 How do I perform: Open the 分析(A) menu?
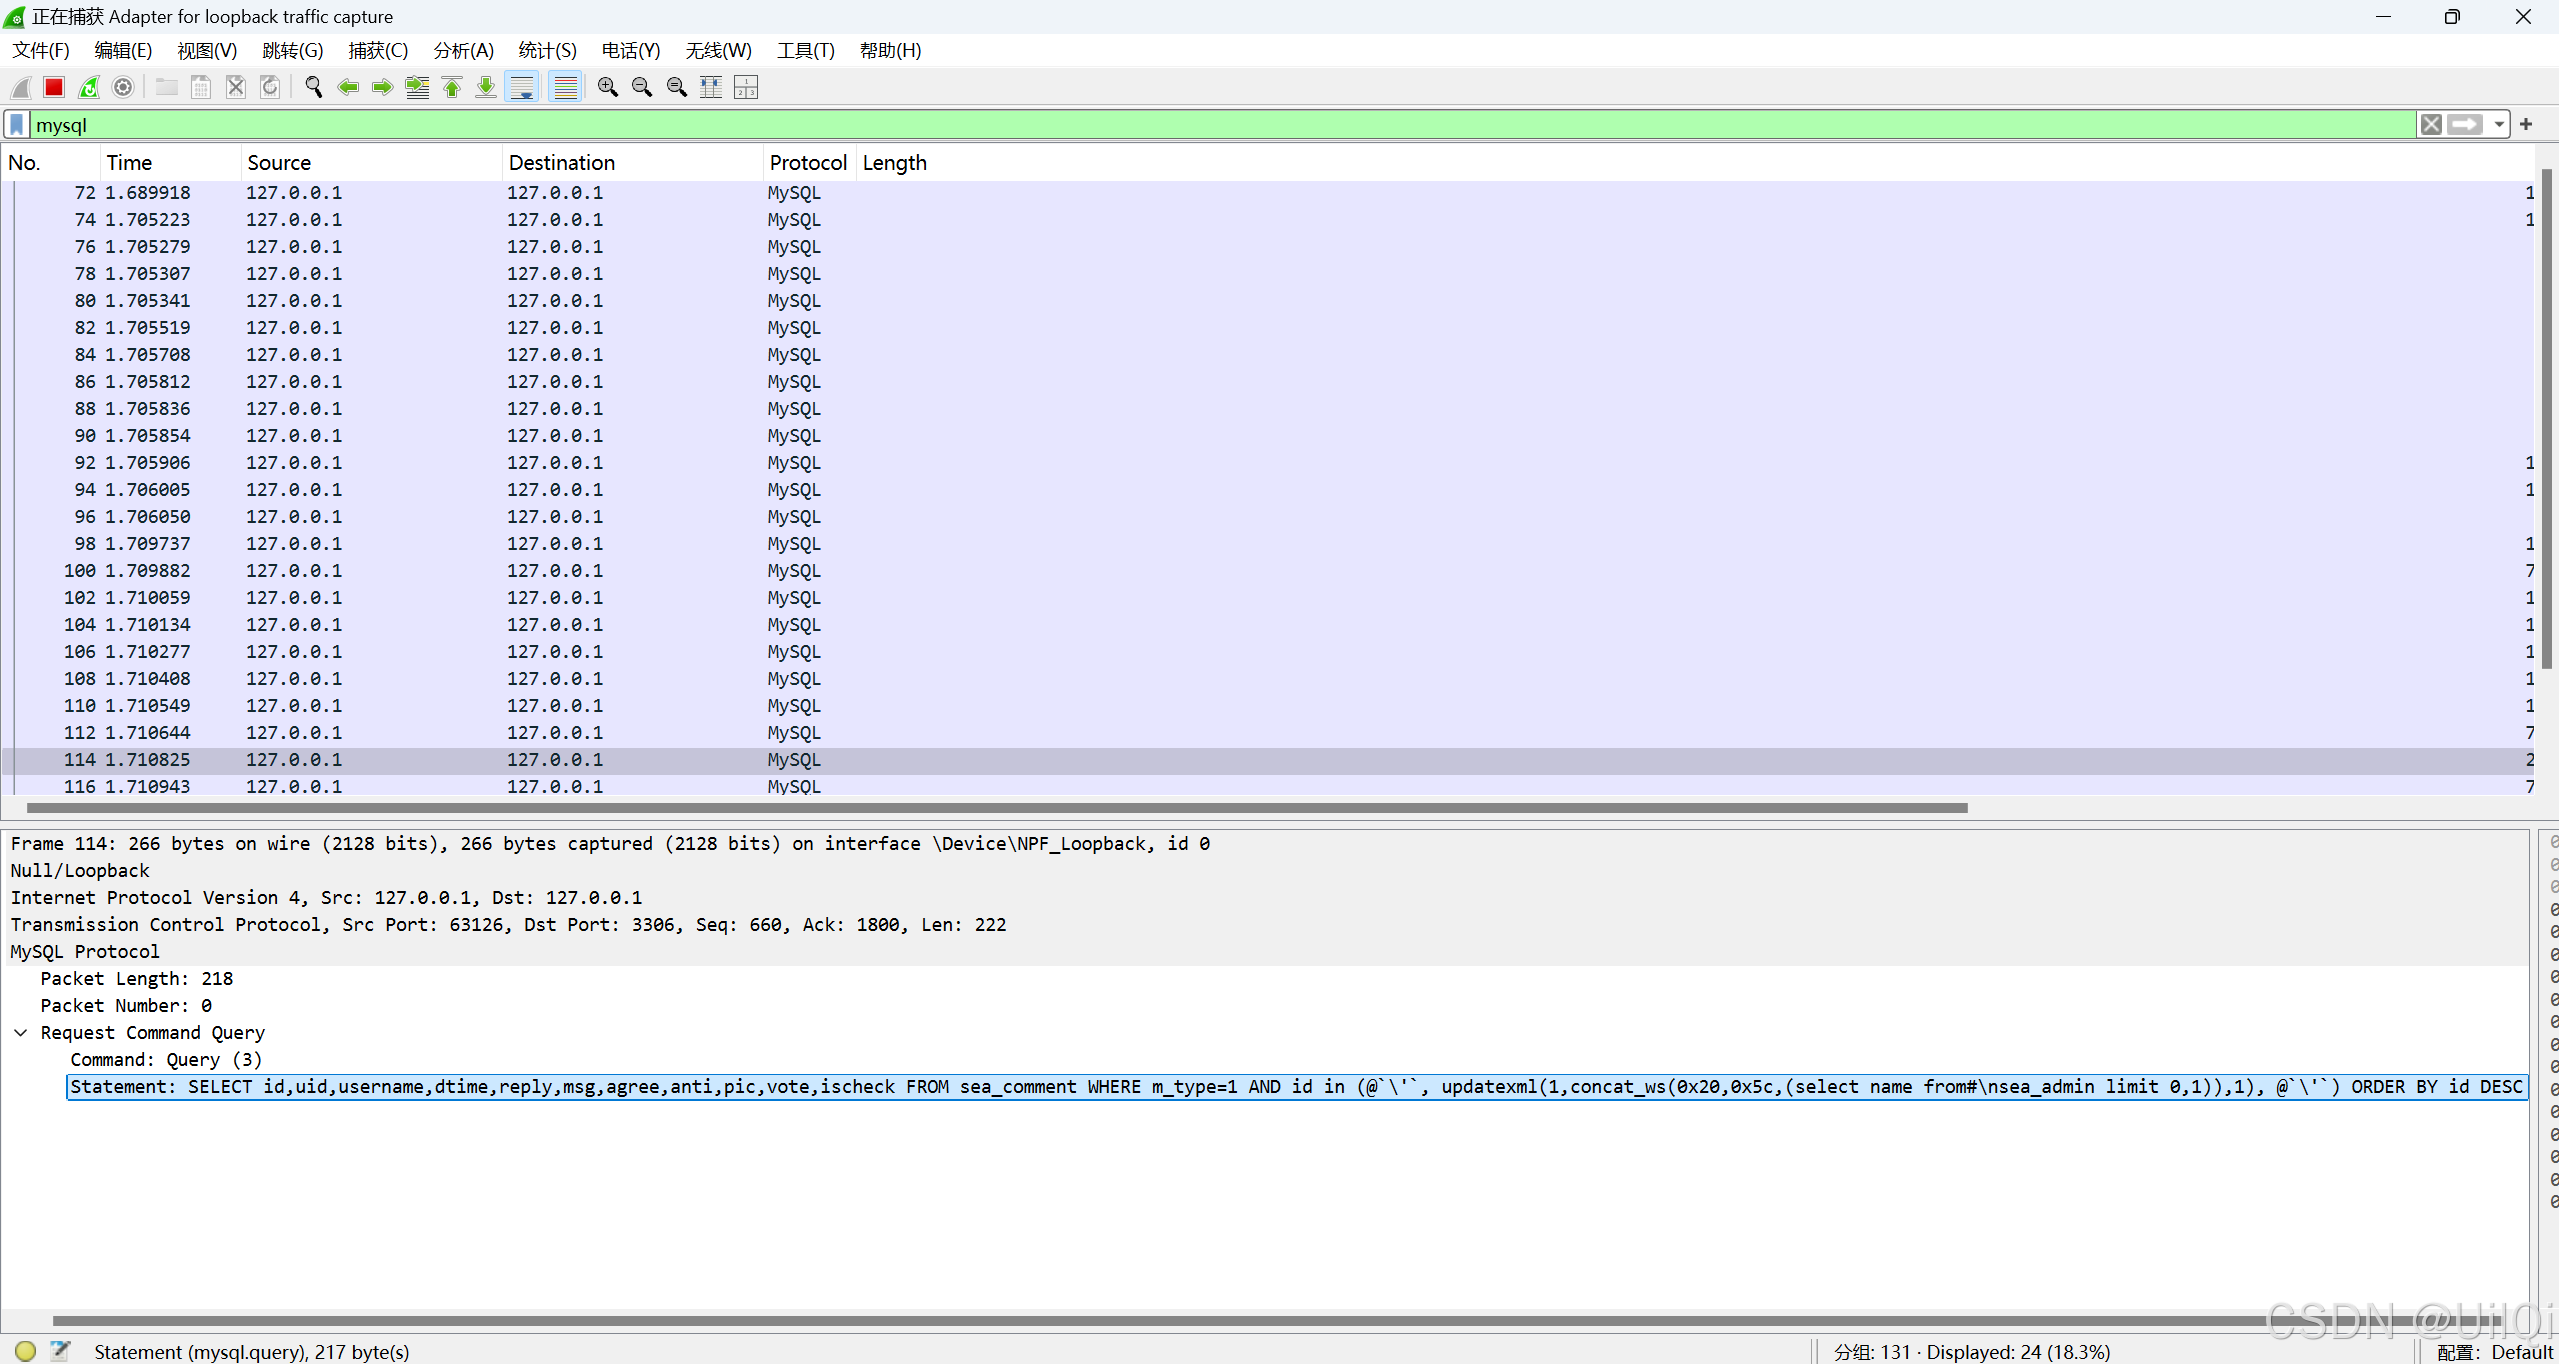(463, 51)
